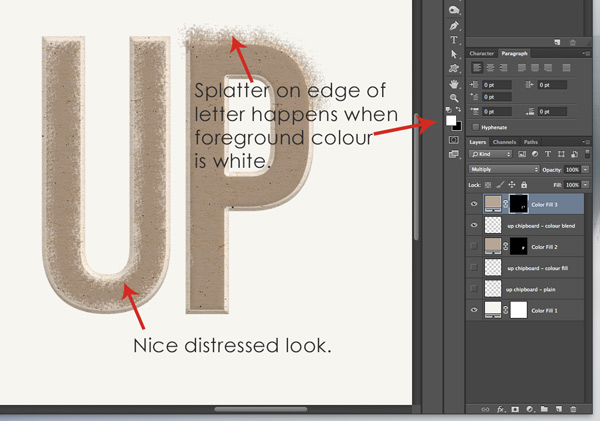Viewport: 600px width, 421px height.
Task: Open the Multiply blend mode dropdown
Action: coord(503,170)
